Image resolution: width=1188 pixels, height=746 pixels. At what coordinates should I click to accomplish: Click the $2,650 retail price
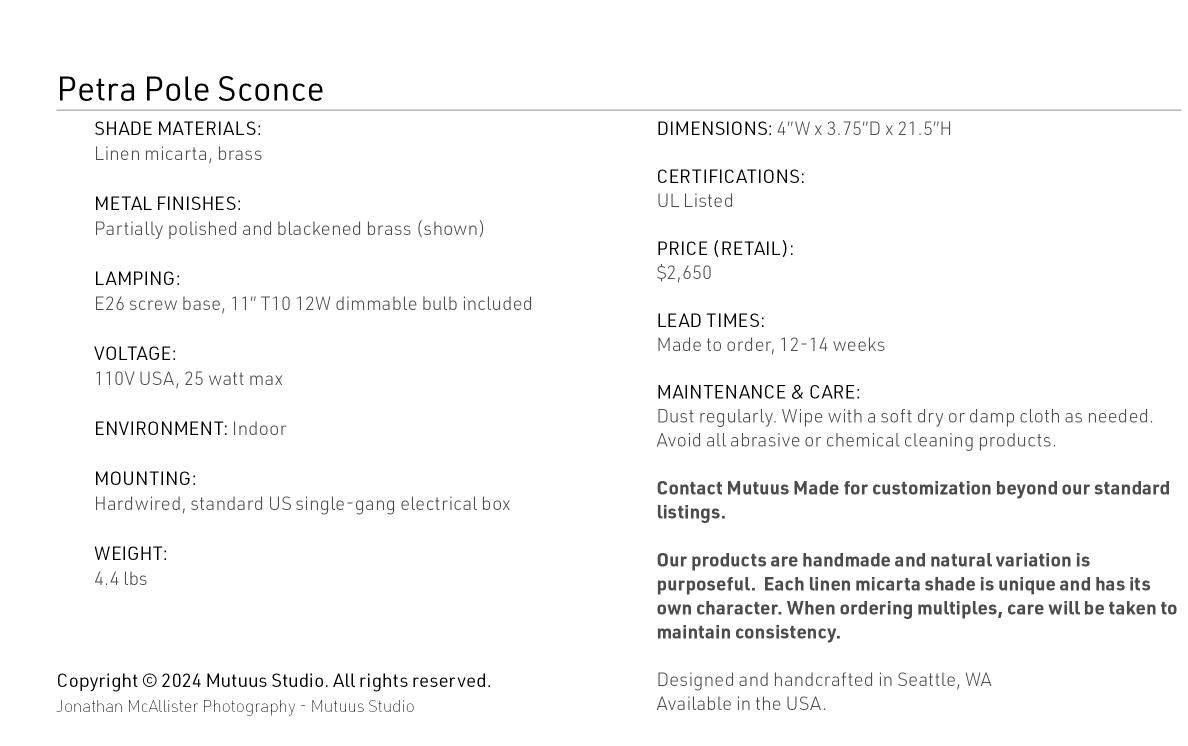coord(684,273)
